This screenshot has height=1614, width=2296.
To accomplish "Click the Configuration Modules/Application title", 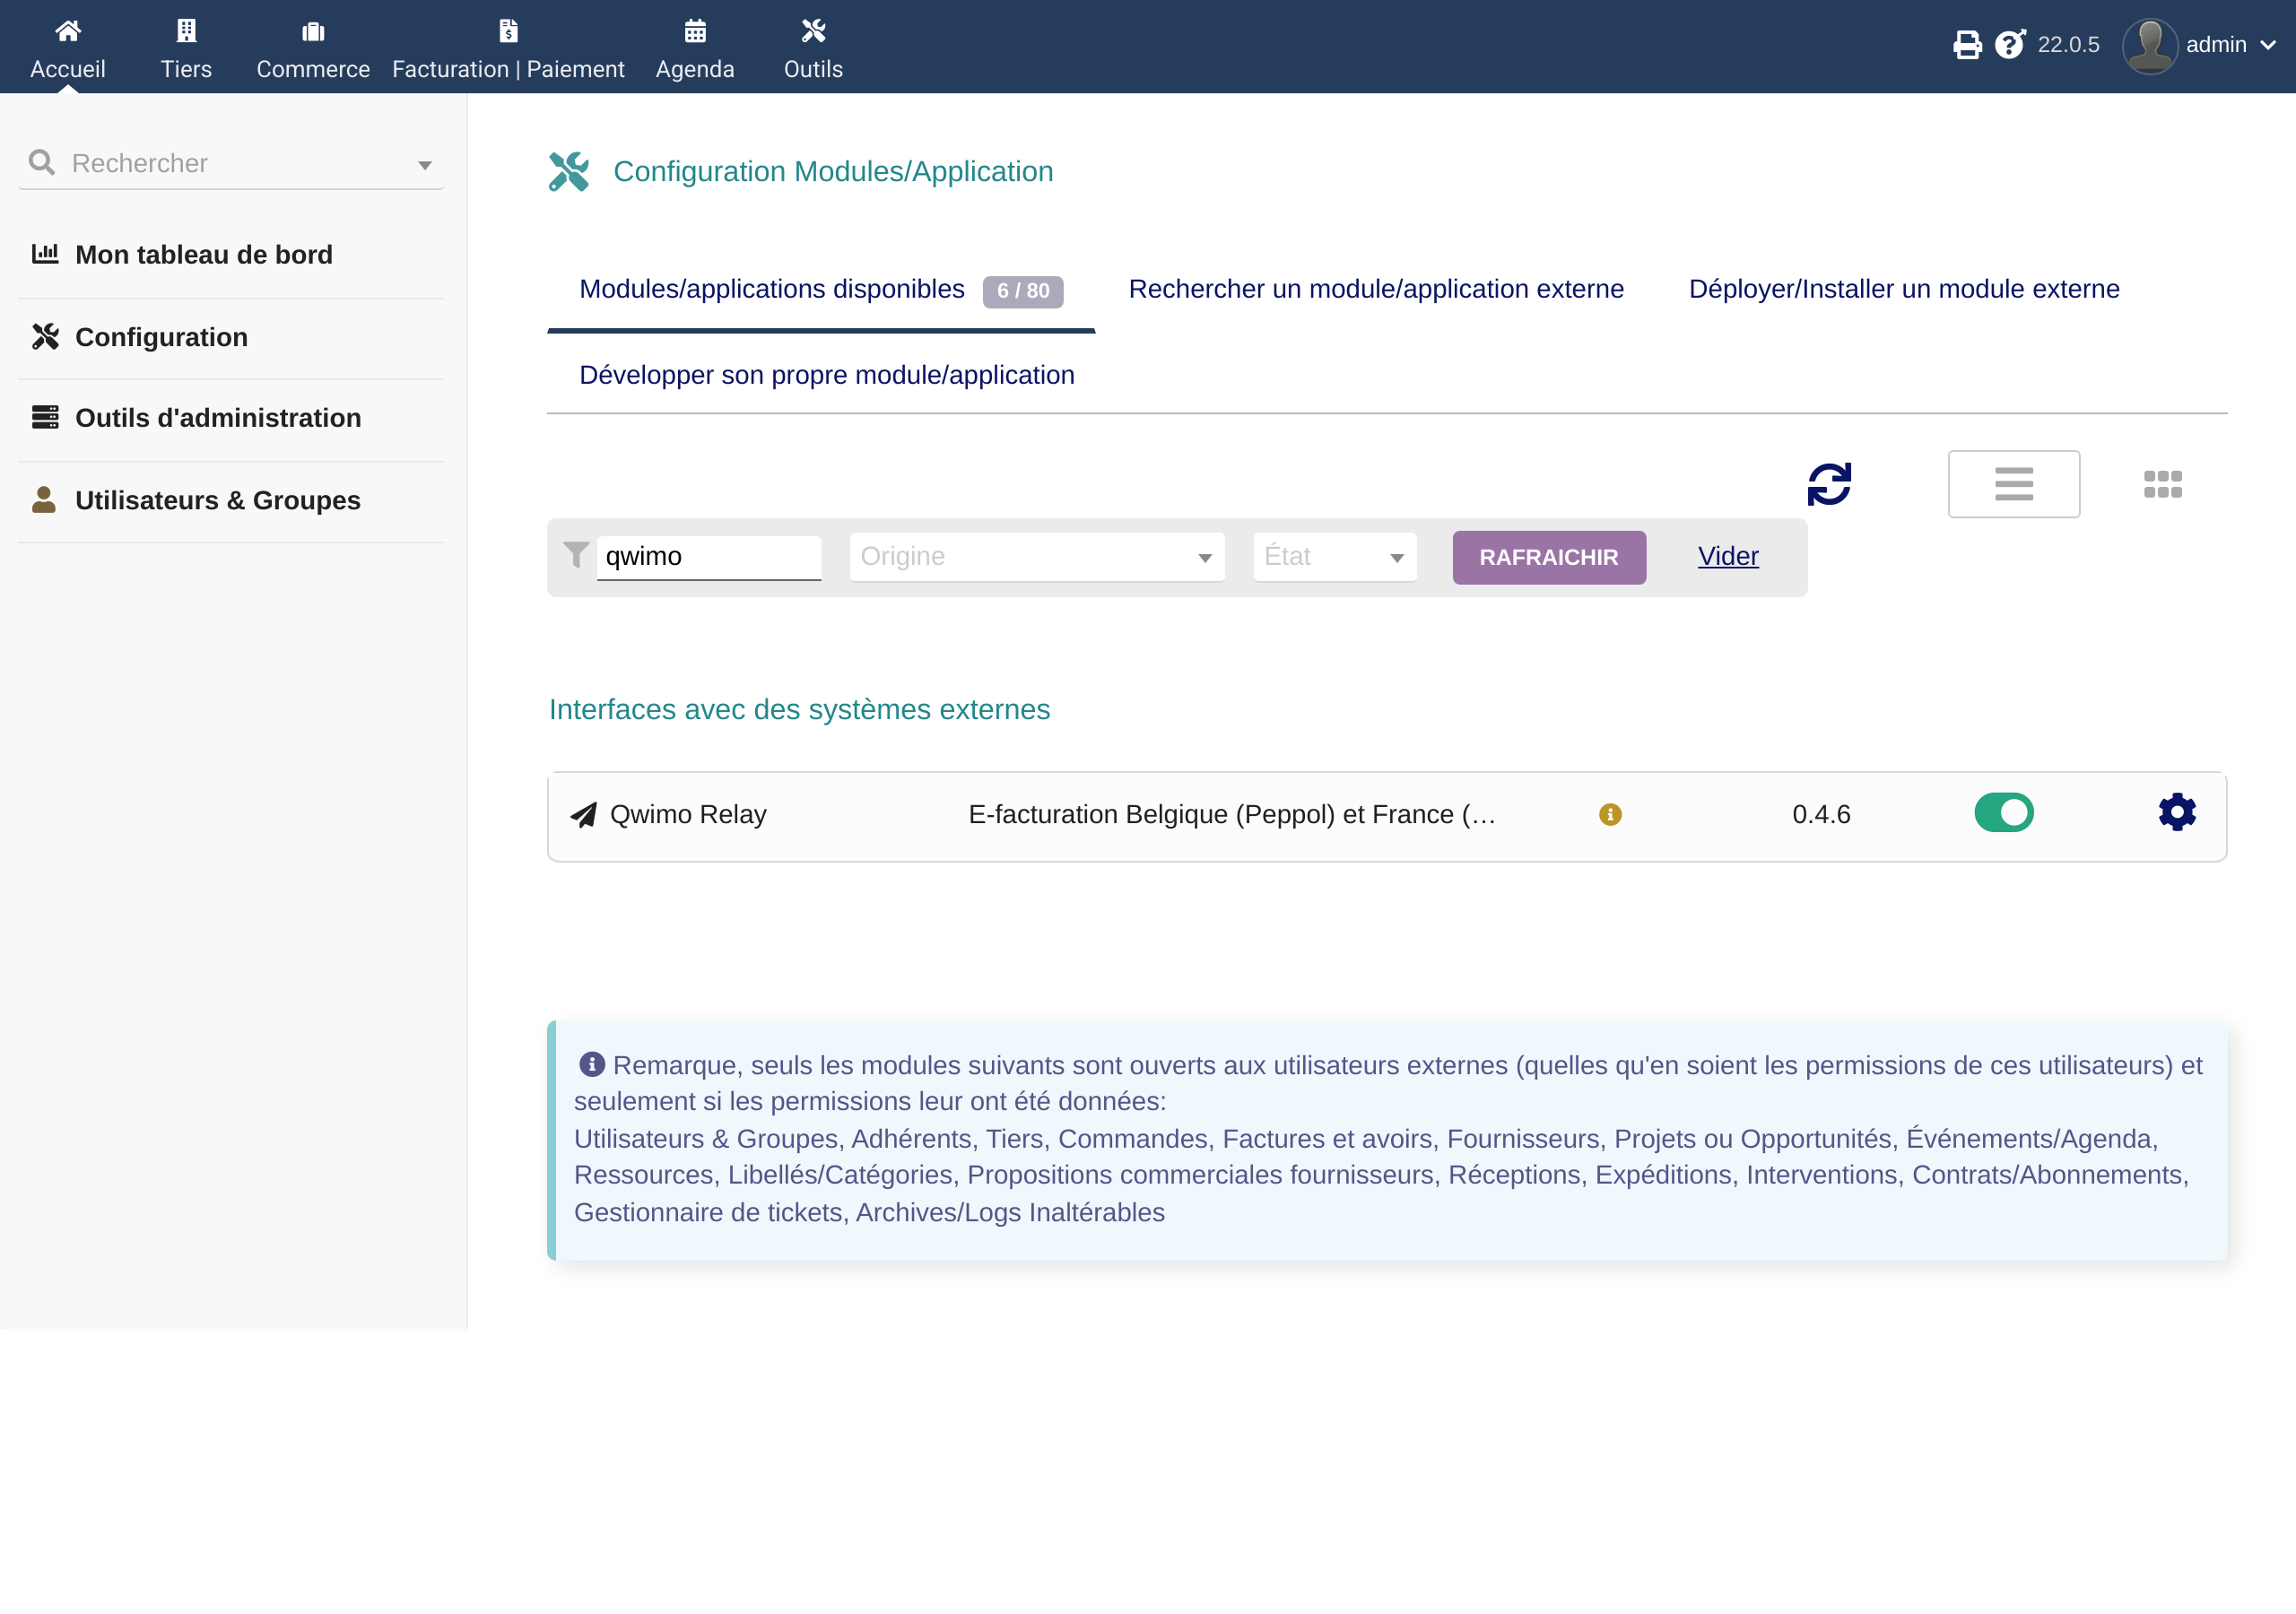I will [833, 172].
